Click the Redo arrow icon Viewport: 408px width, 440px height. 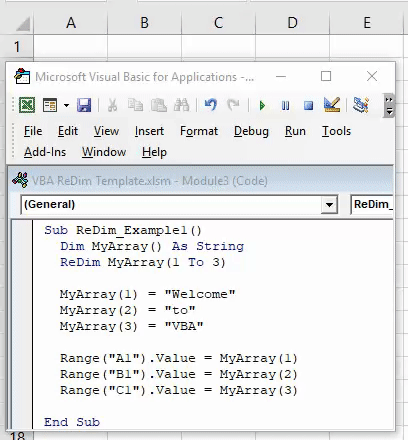[x=233, y=105]
